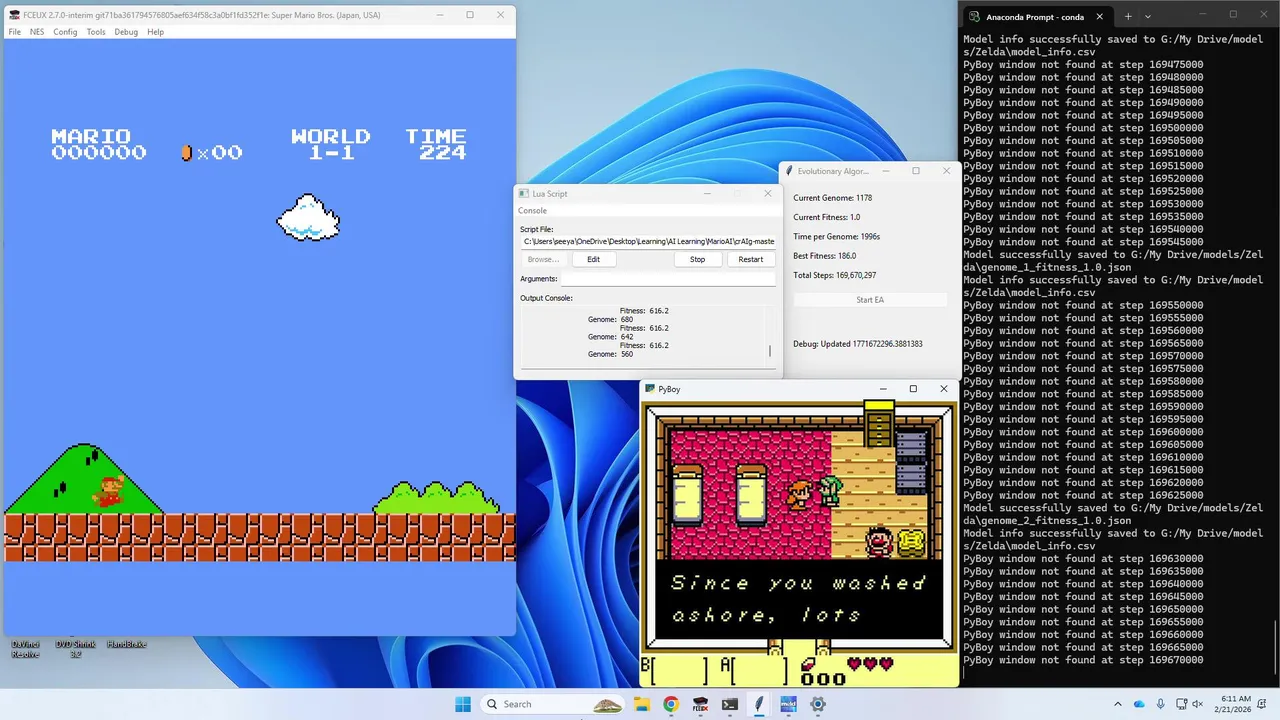
Task: Restart the Lua script
Action: click(x=751, y=259)
